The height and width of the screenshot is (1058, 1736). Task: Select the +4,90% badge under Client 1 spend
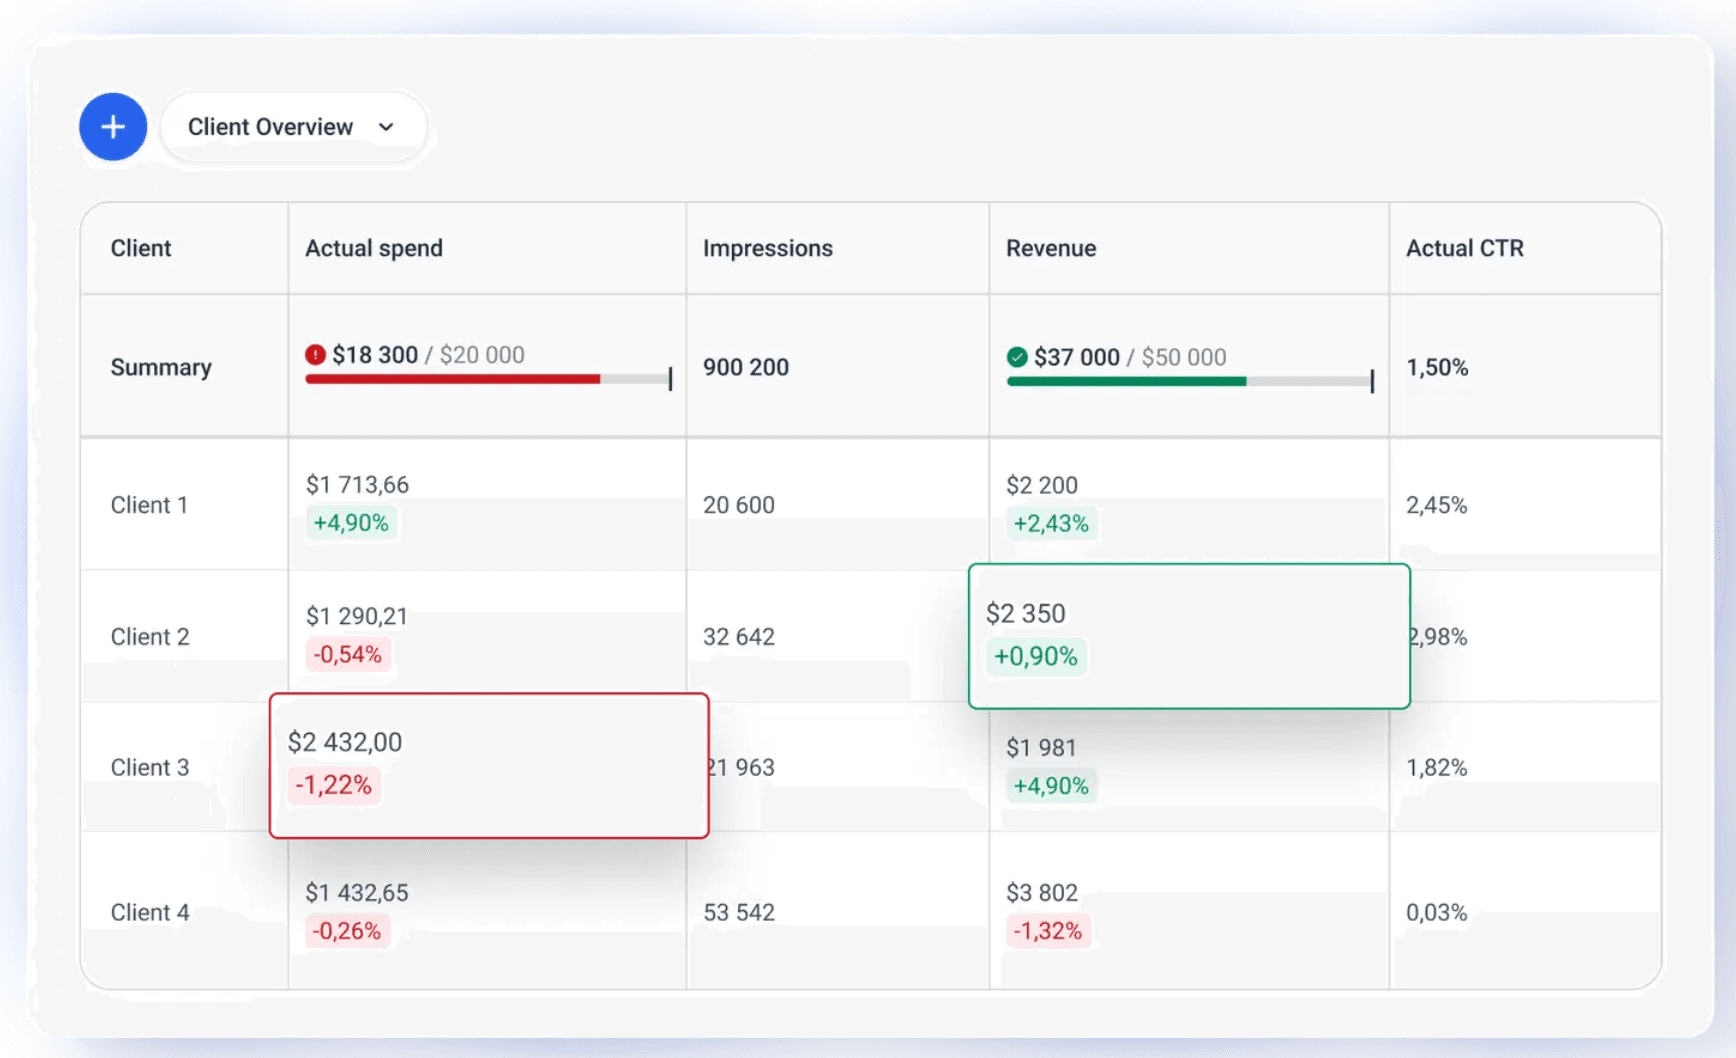[351, 522]
